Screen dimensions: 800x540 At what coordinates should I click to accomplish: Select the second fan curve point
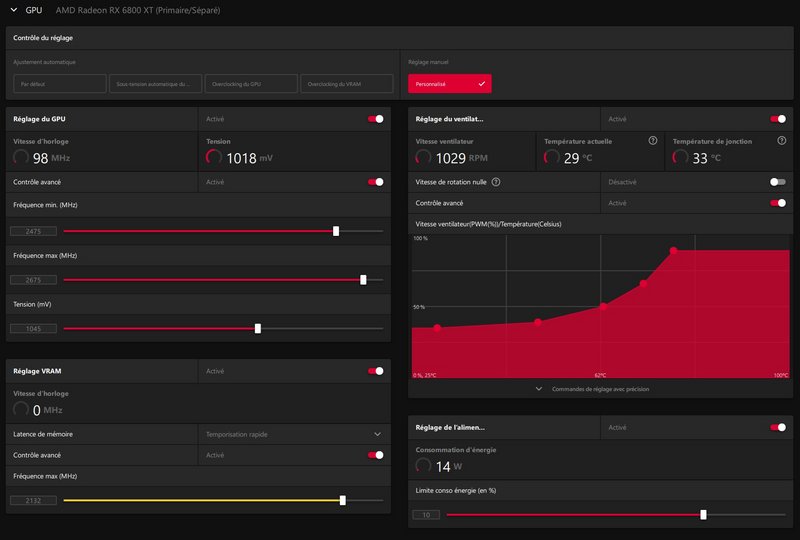point(538,322)
